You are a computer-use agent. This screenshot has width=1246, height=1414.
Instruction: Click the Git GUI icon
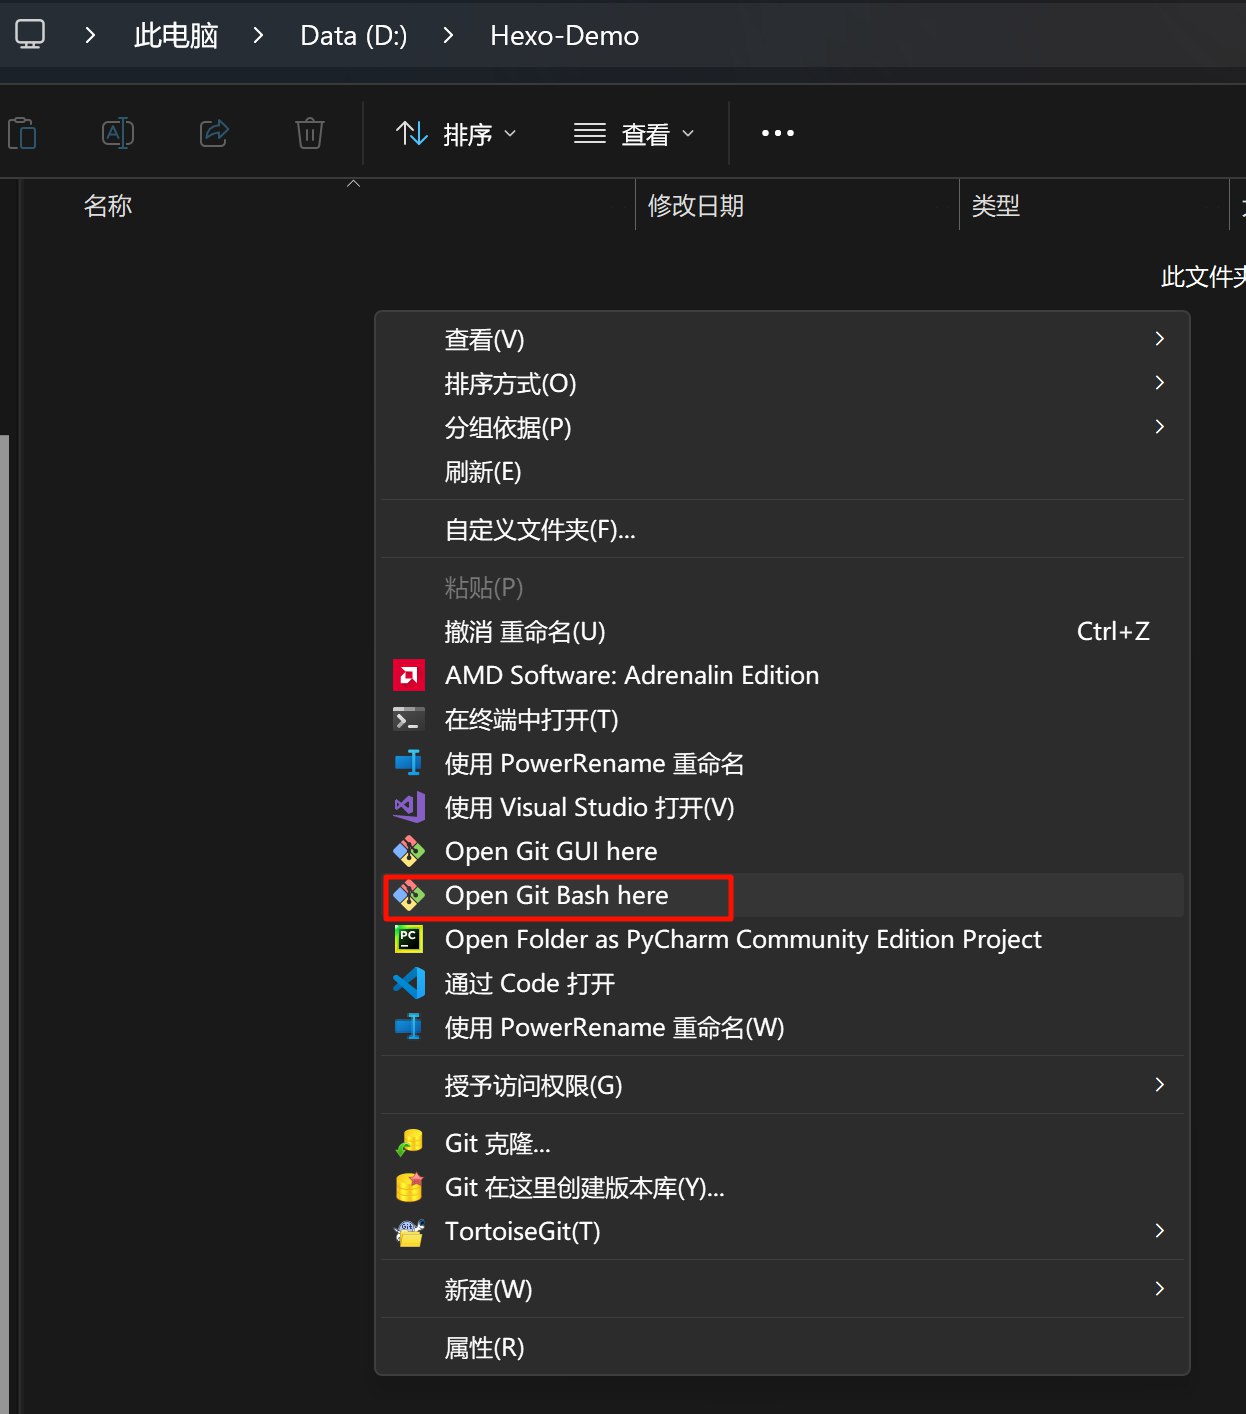click(408, 851)
